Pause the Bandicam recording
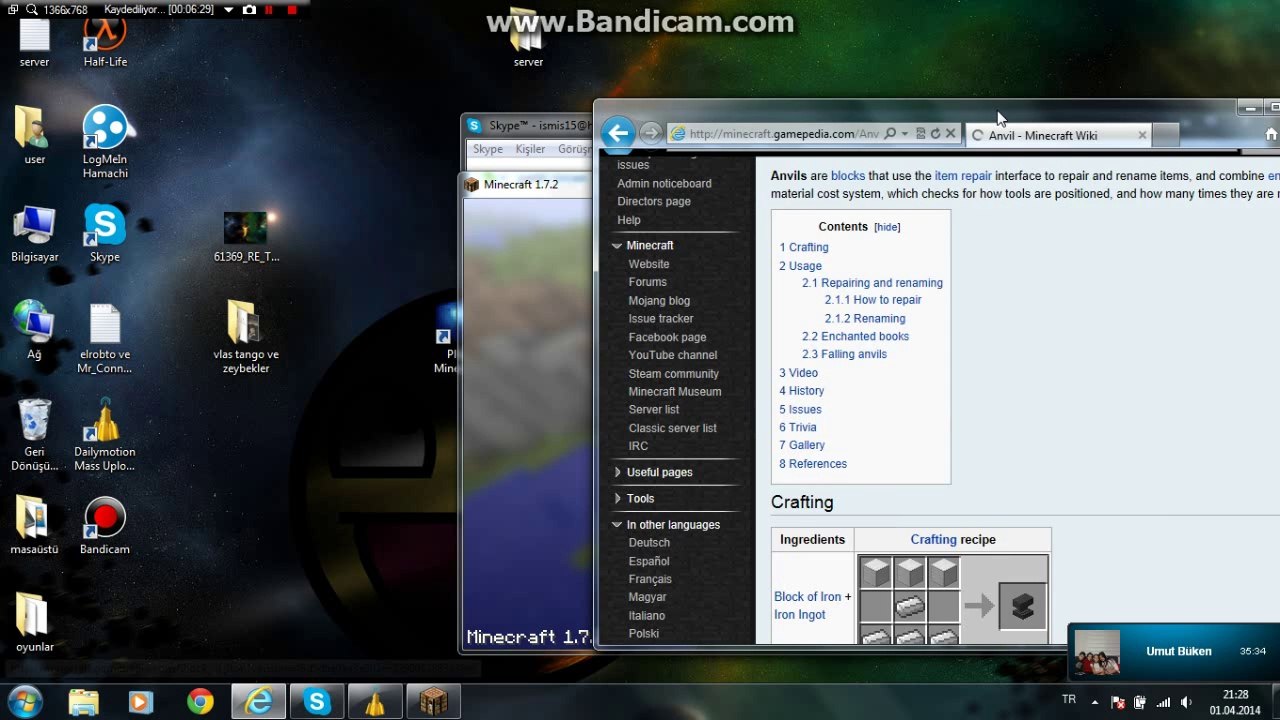This screenshot has height=720, width=1280. coord(269,10)
